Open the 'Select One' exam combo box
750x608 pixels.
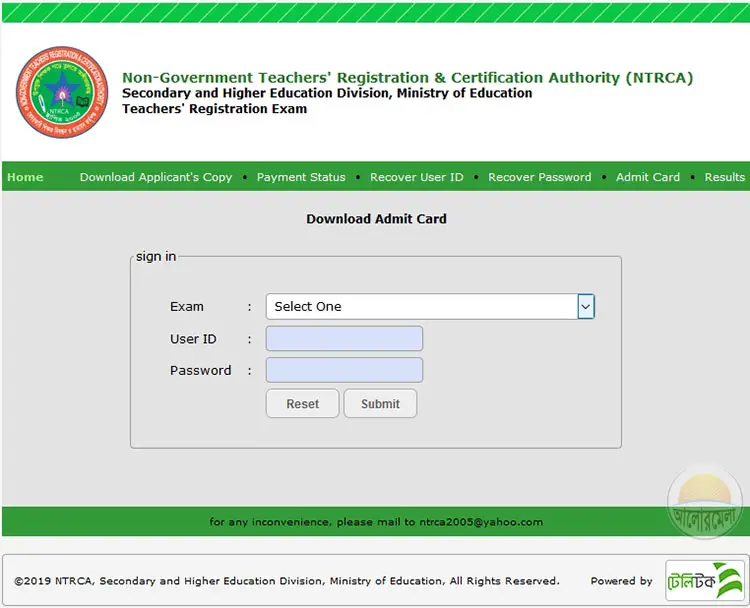420,307
